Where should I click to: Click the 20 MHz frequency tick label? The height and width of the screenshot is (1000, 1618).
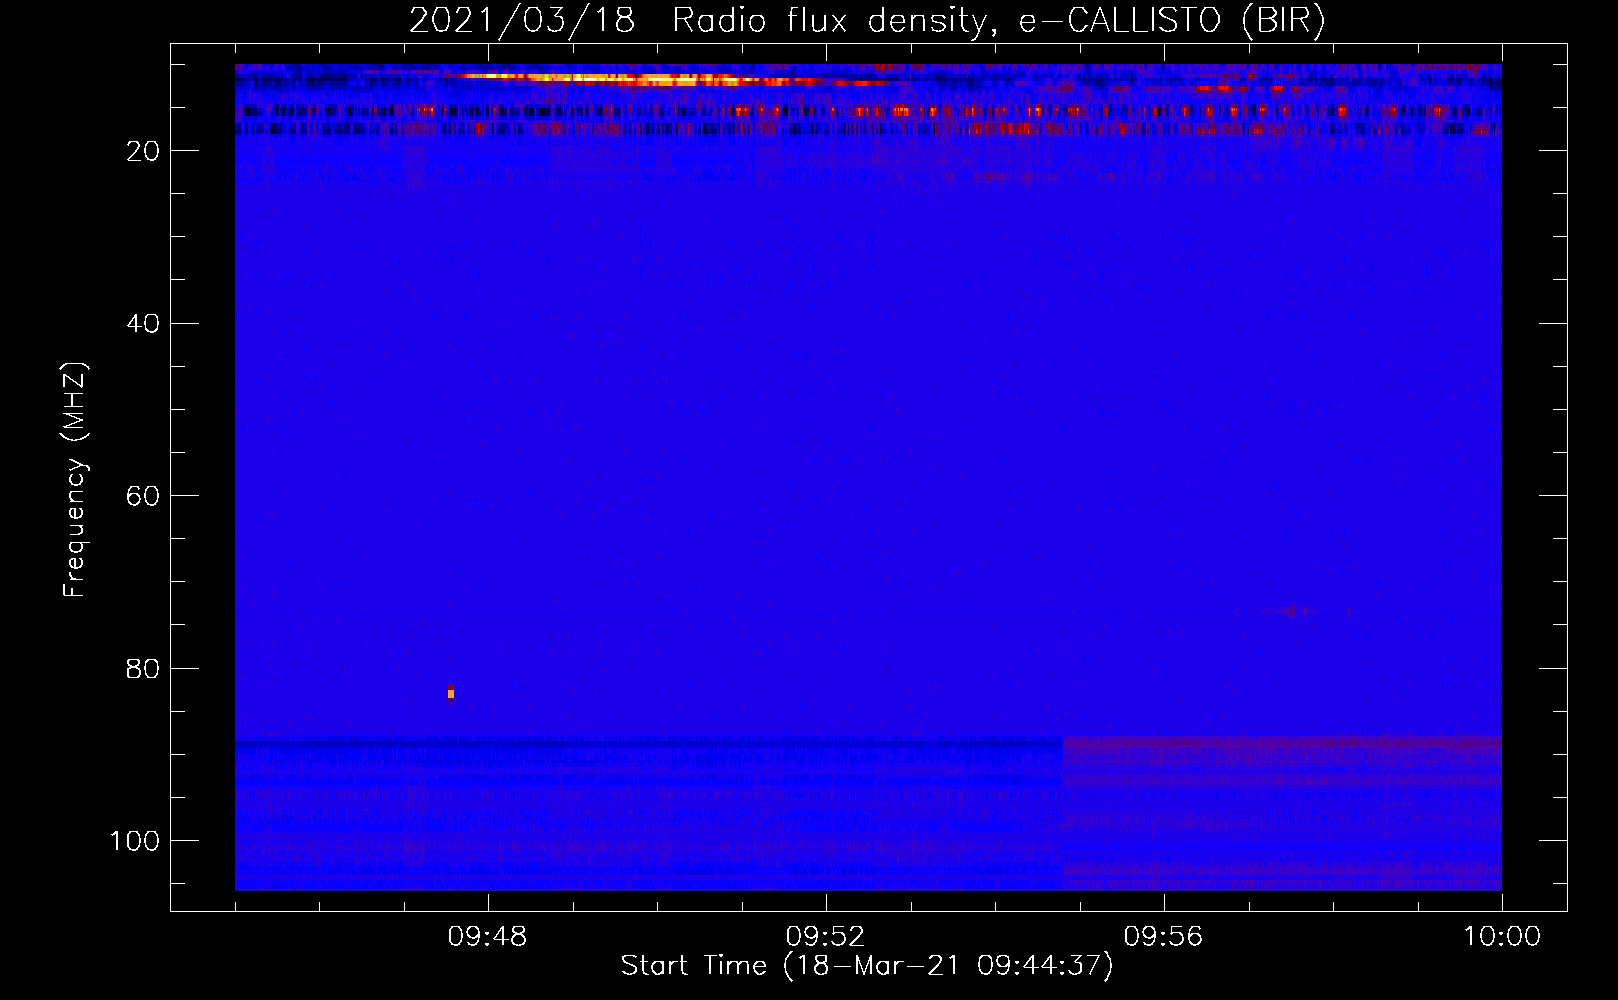pos(144,151)
